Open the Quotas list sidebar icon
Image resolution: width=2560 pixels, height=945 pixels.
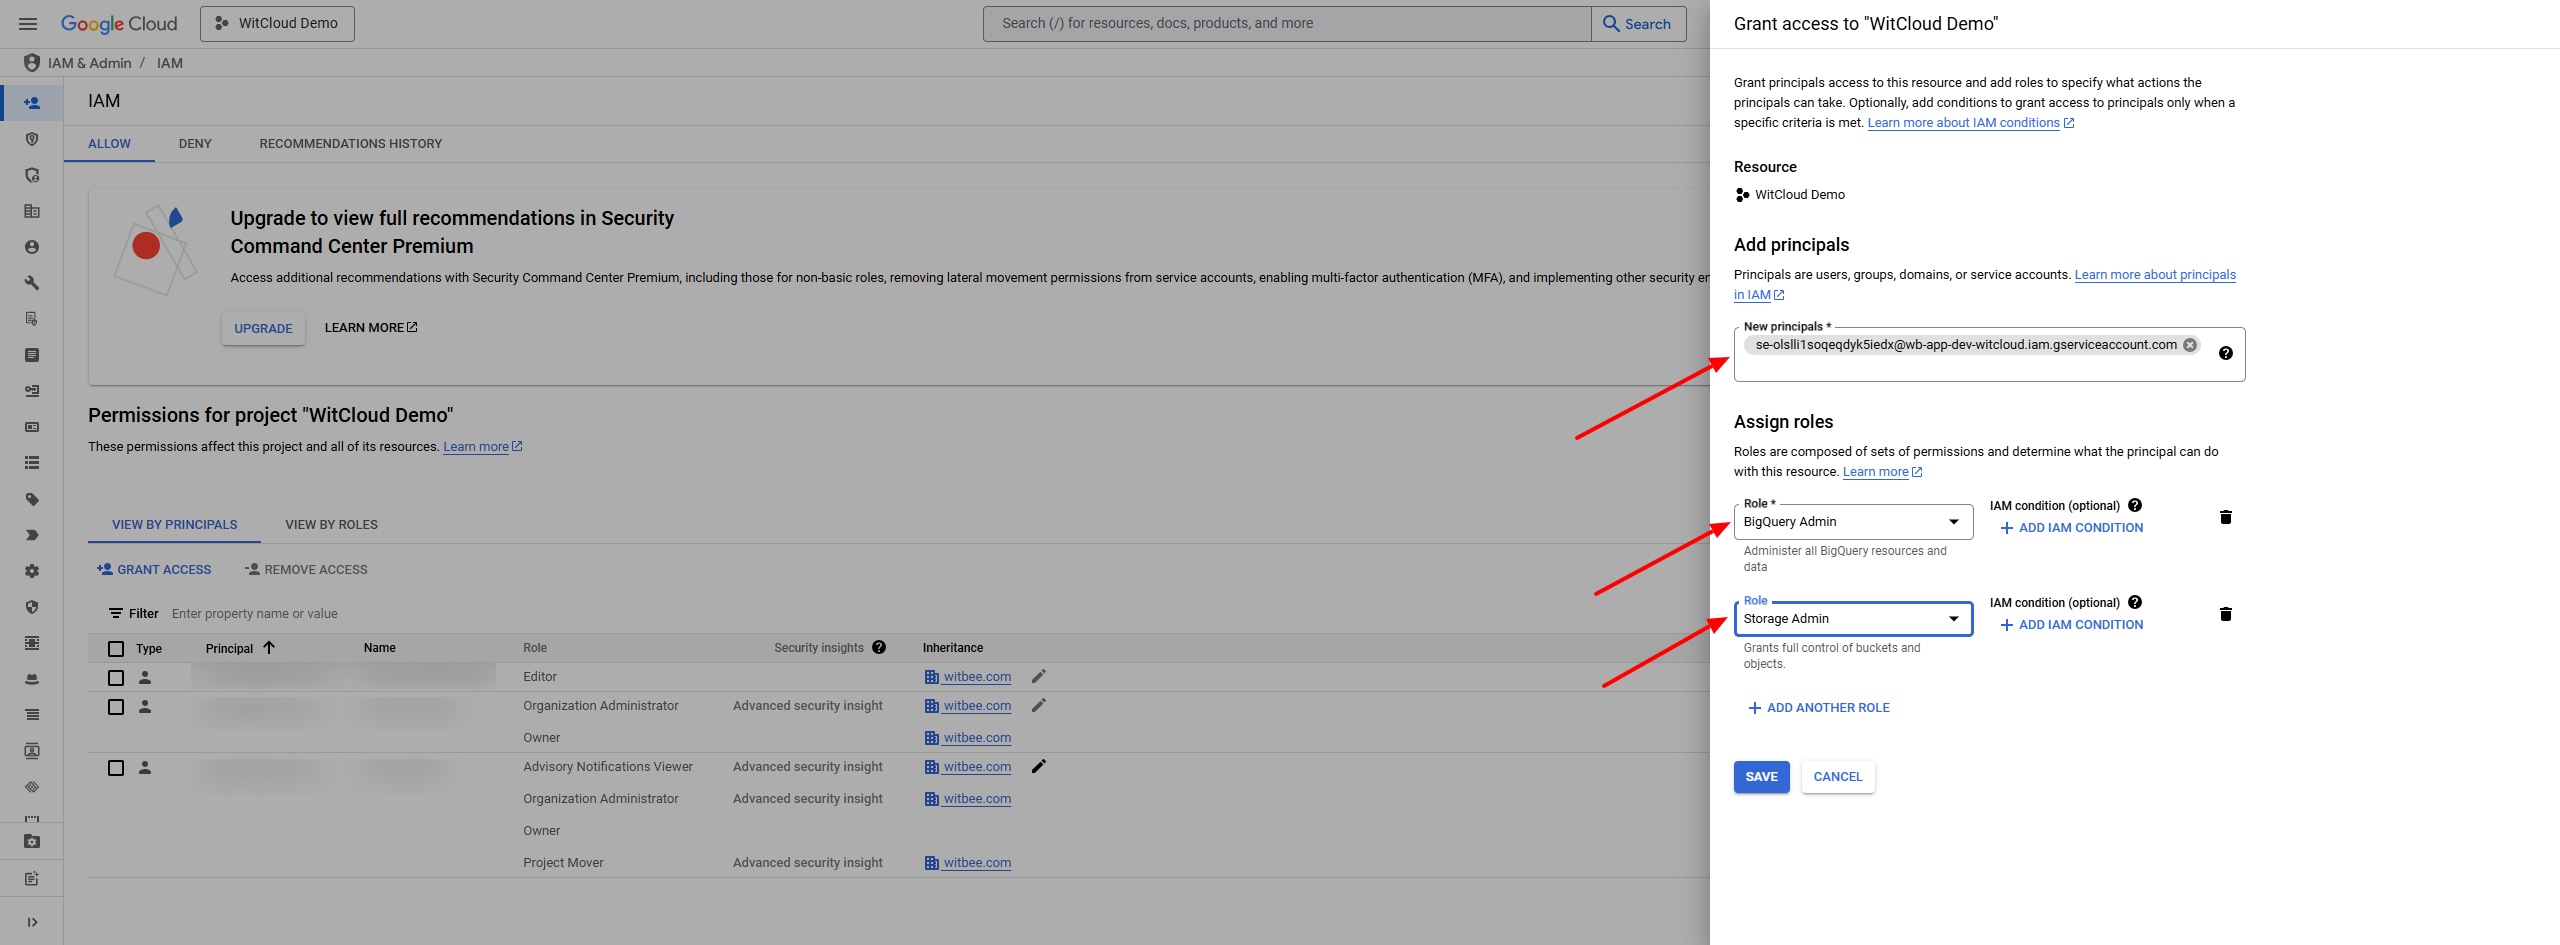pos(32,463)
